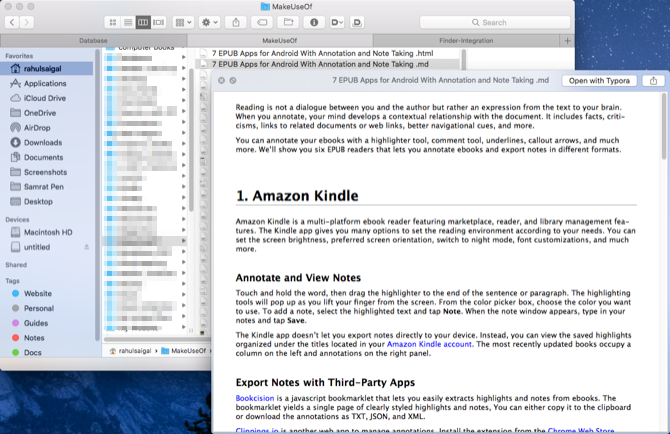Click the Get Info toolbar icon
670x434 pixels.
[314, 21]
